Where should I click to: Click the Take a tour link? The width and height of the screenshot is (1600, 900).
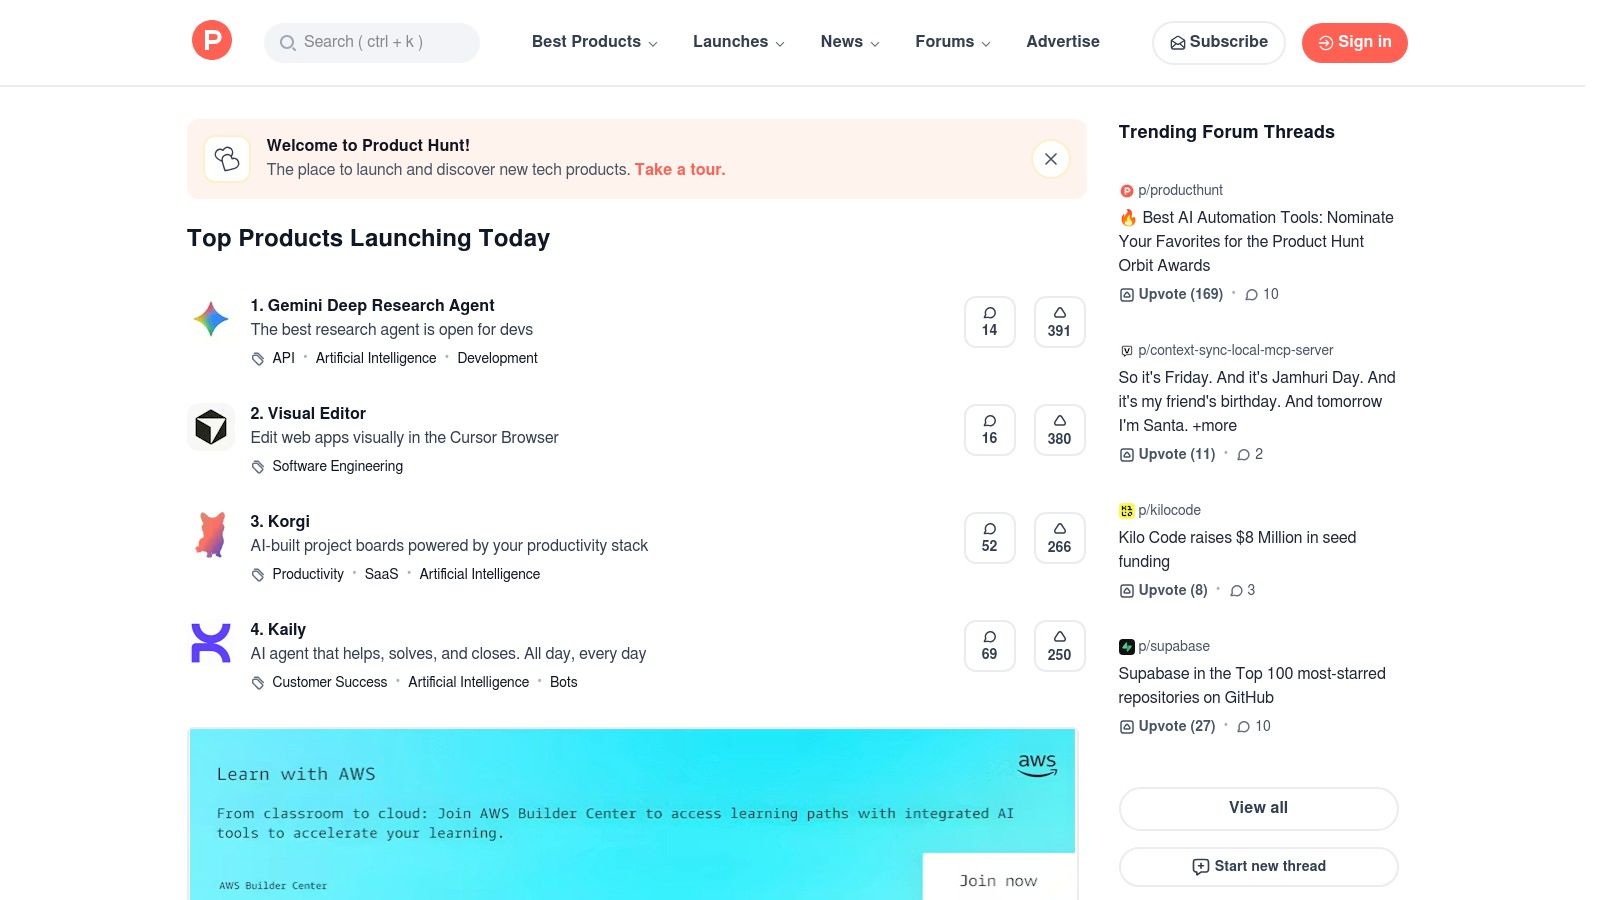(679, 169)
